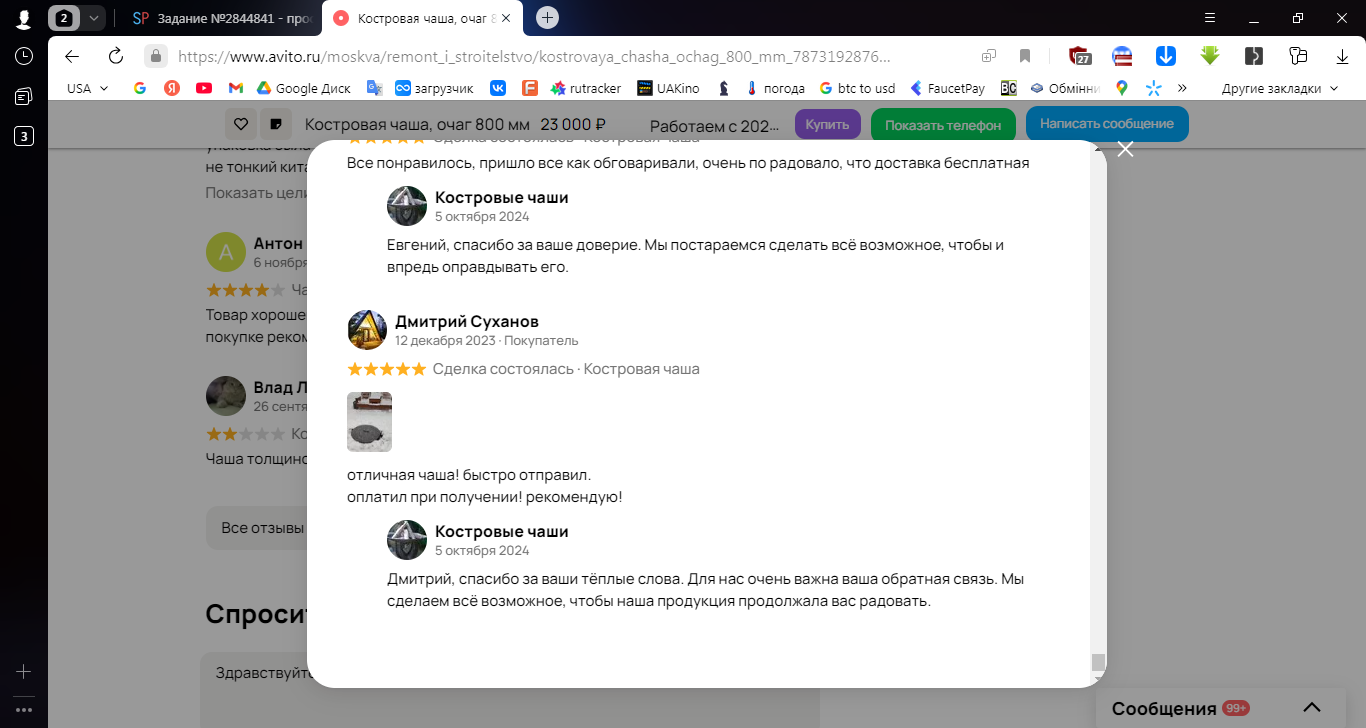1366x728 pixels.
Task: Click the green Показать телефон button
Action: click(x=943, y=125)
